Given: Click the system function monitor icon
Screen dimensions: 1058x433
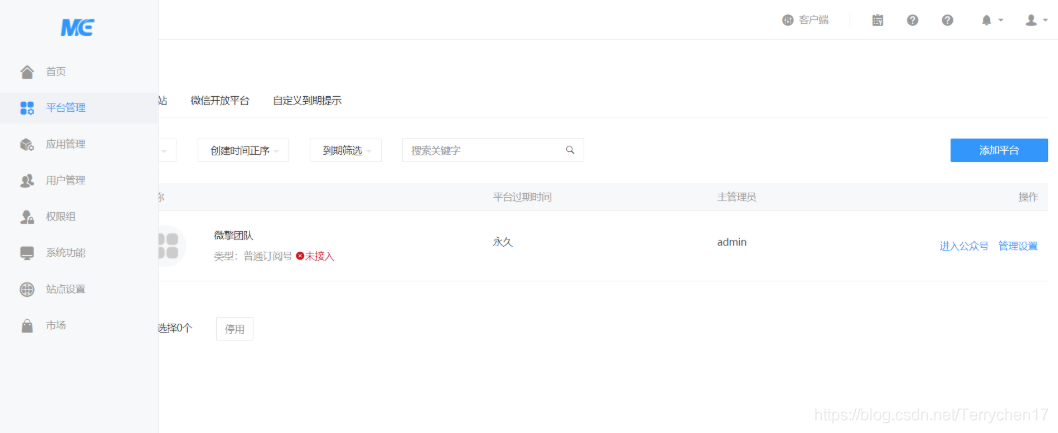Looking at the screenshot, I should (27, 254).
